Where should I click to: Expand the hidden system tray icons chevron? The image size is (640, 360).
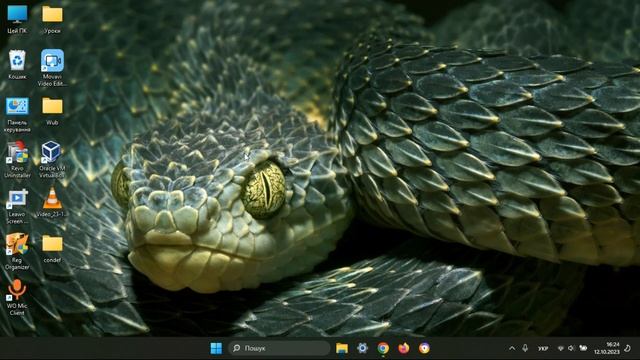[512, 348]
